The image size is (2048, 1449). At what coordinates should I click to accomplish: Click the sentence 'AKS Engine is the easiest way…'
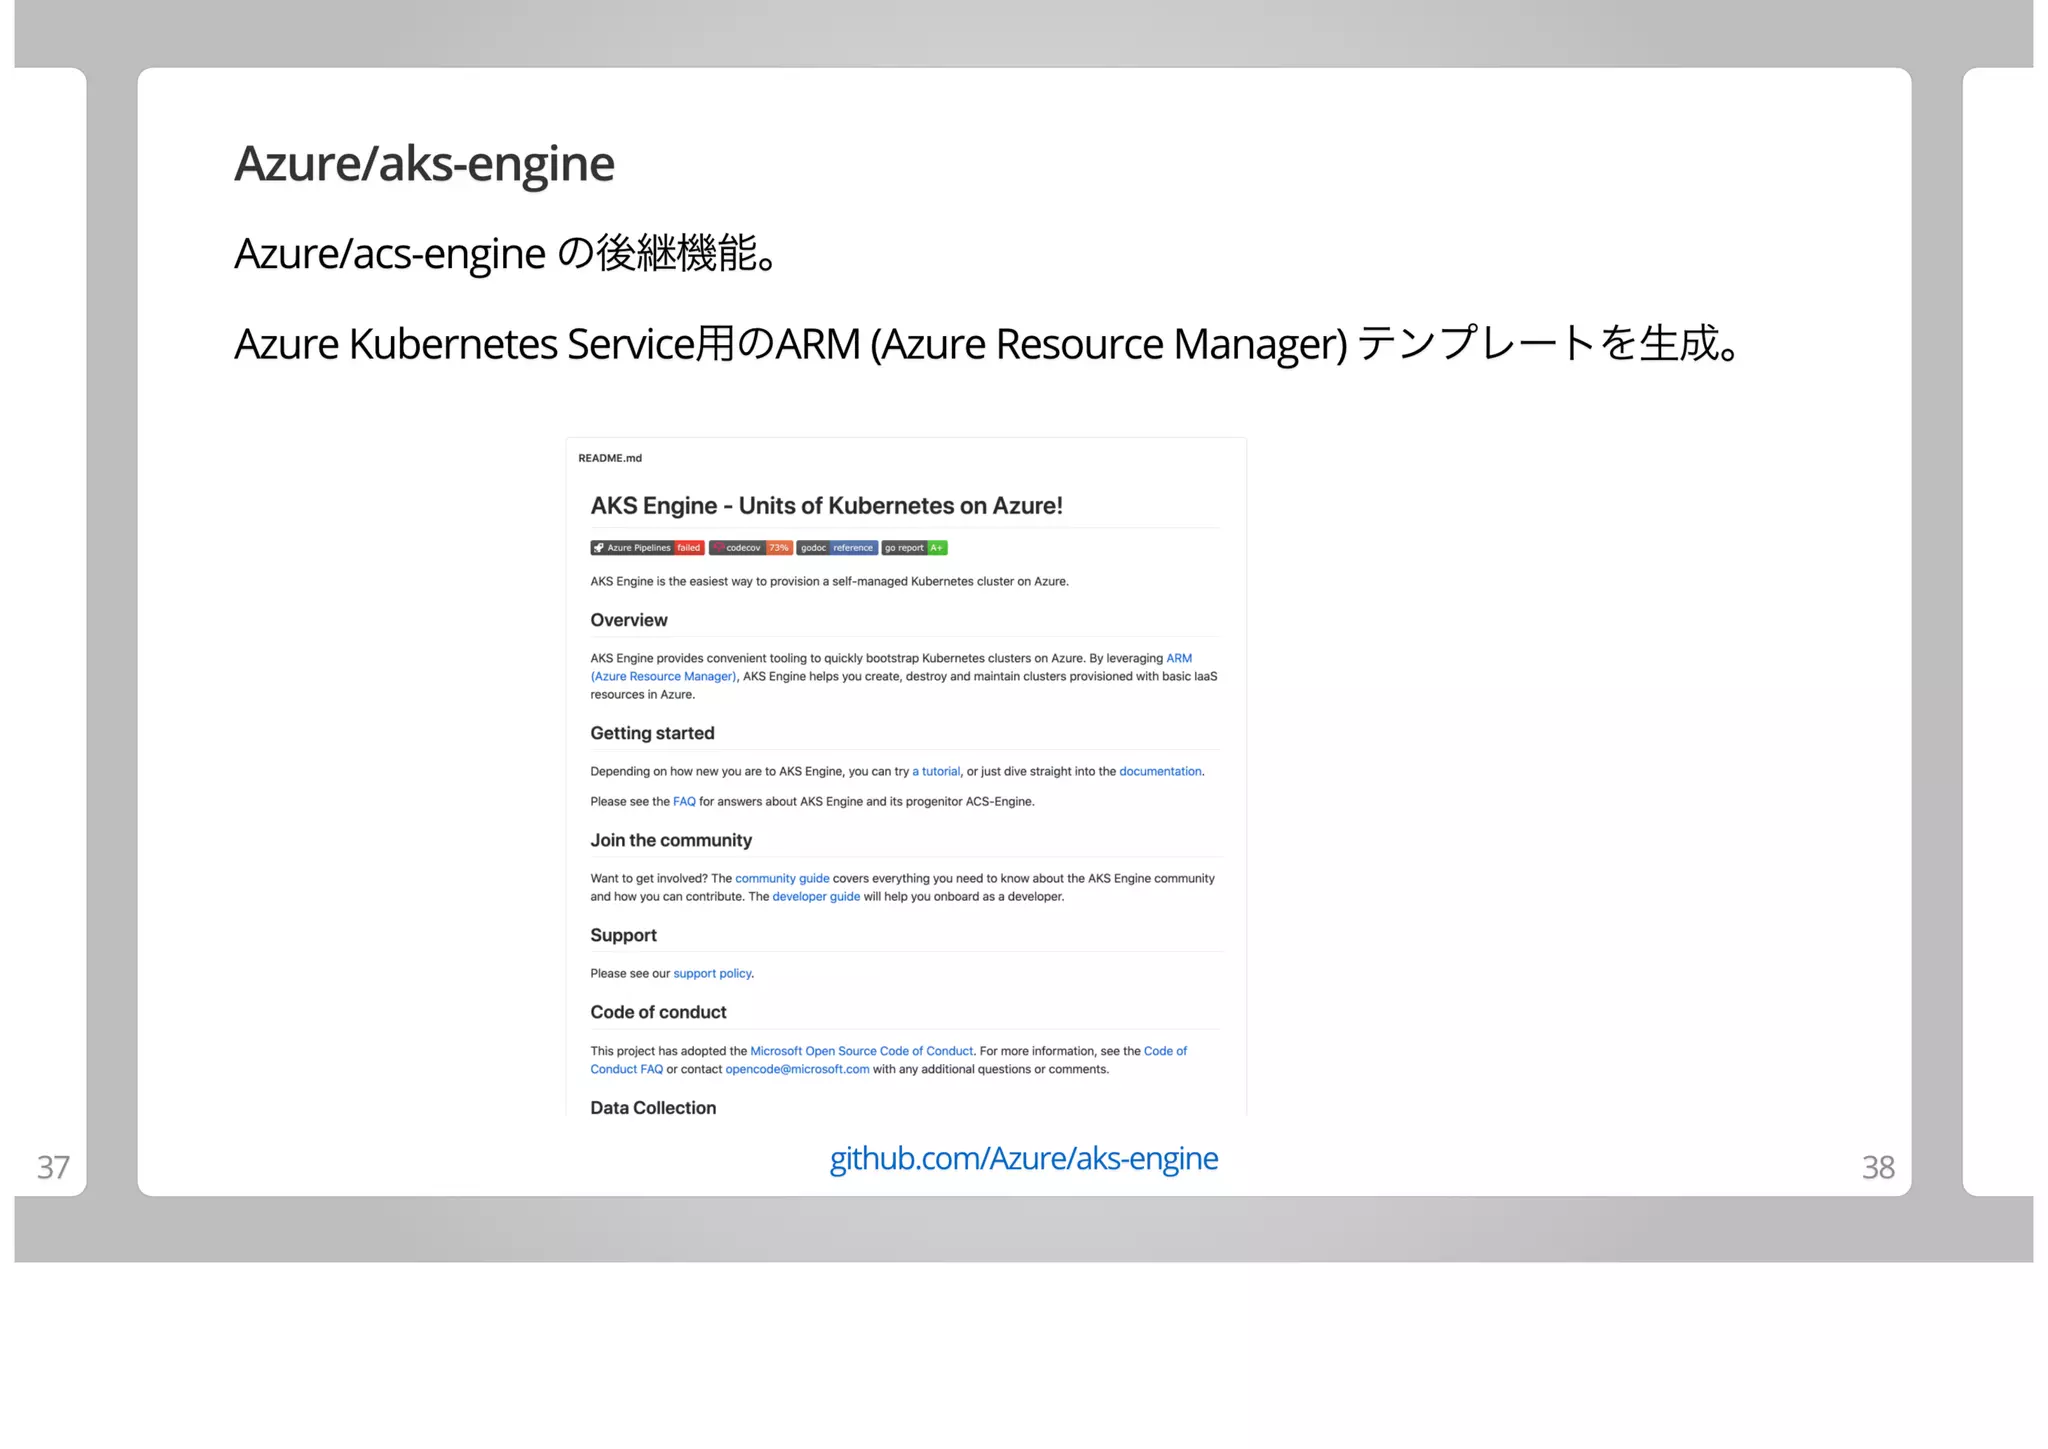(829, 581)
